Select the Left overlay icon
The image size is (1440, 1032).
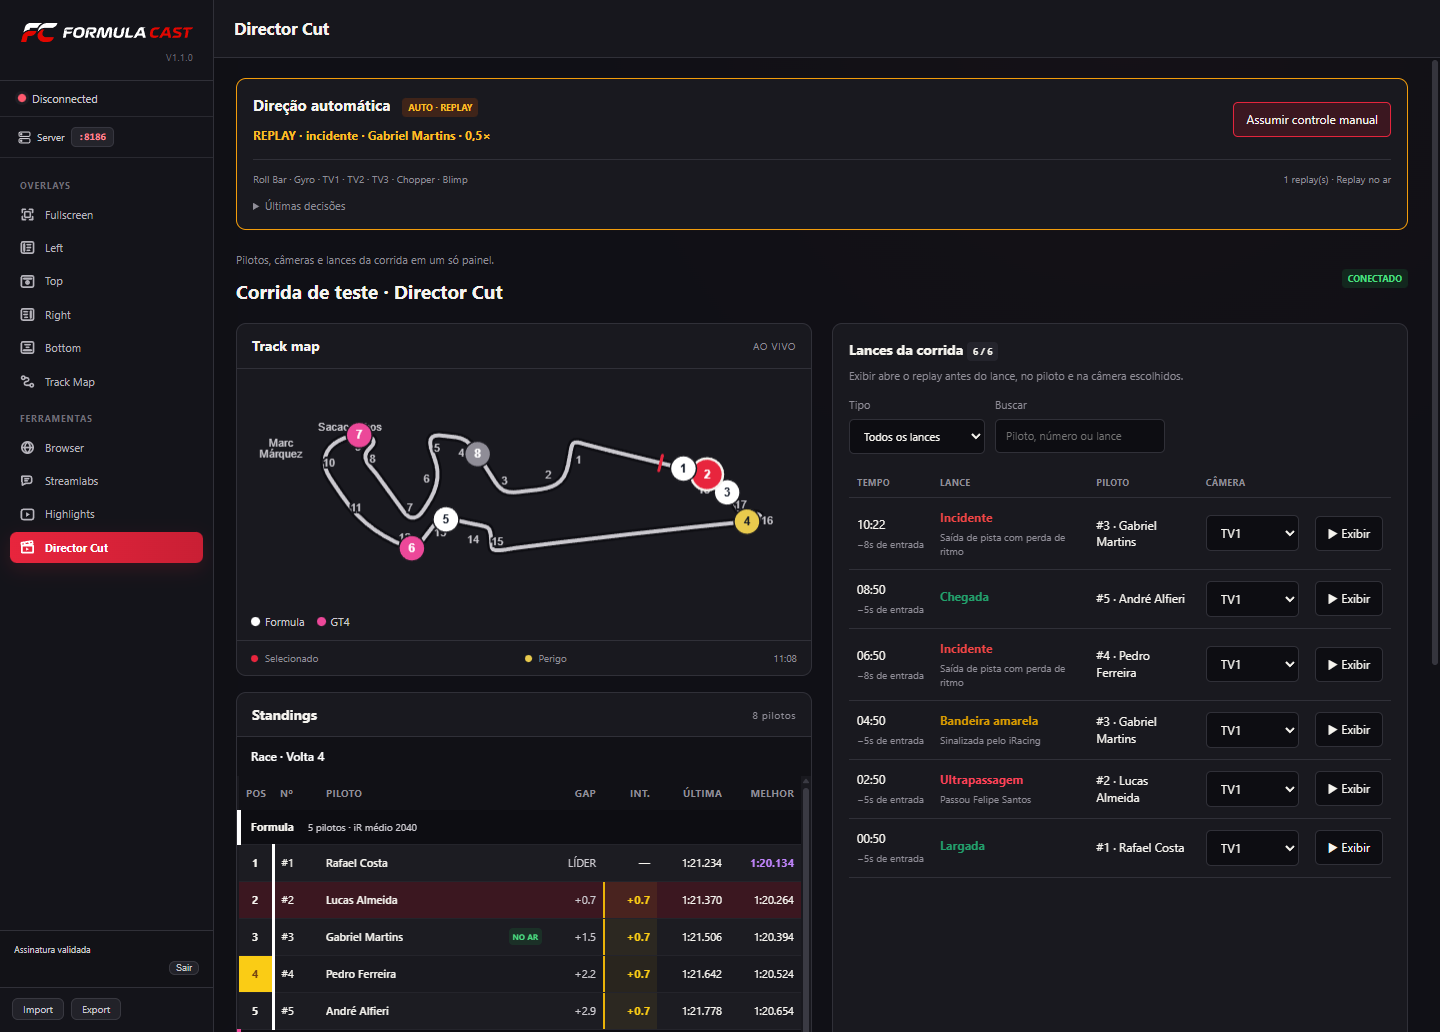27,248
